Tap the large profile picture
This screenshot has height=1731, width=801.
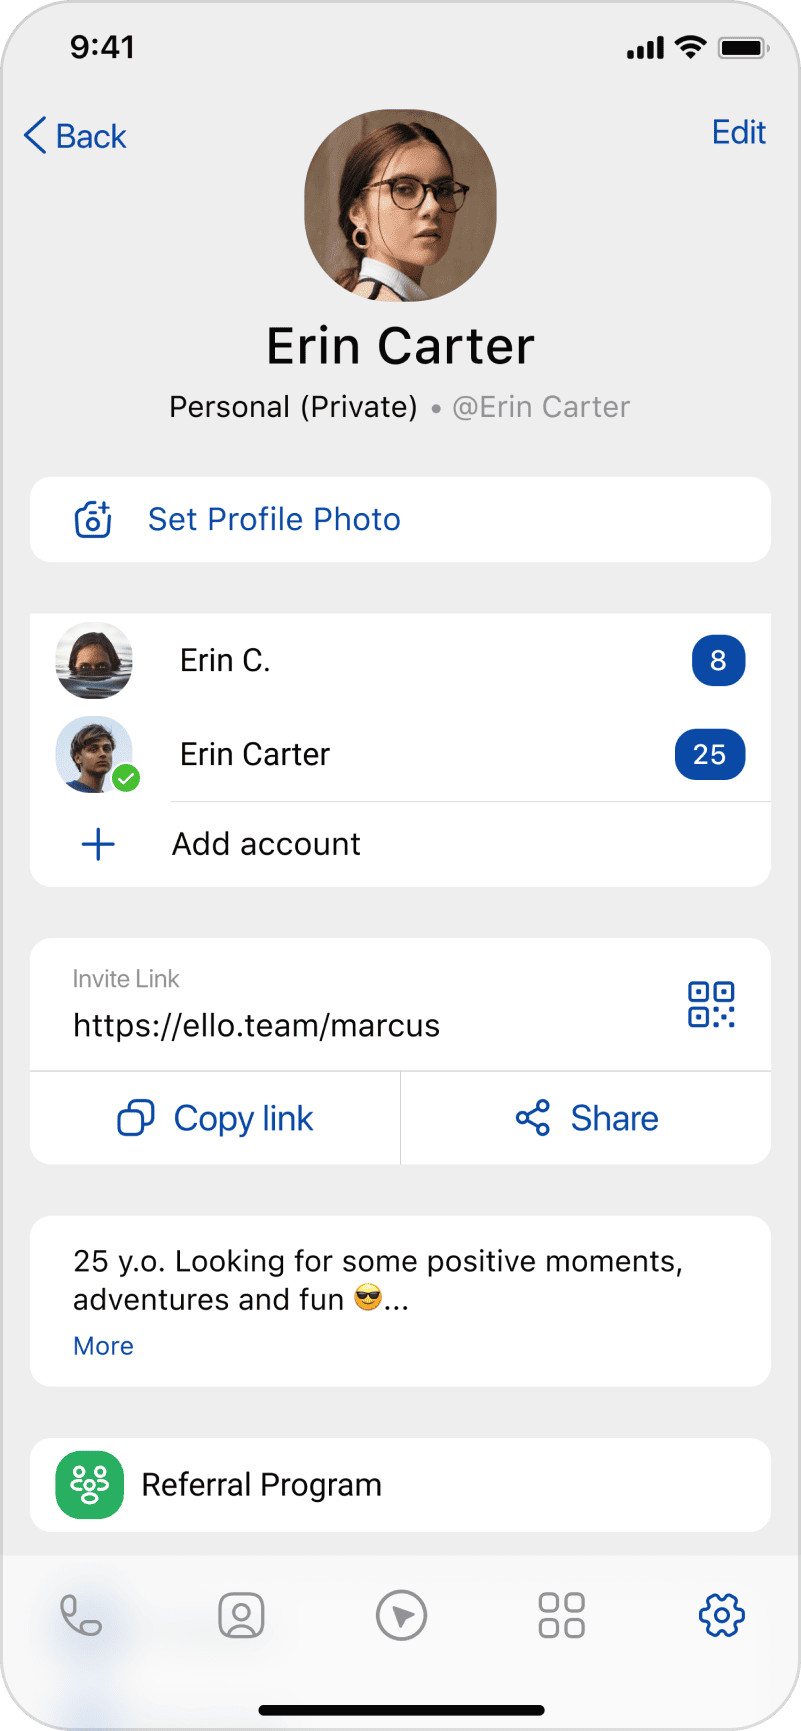(x=400, y=205)
